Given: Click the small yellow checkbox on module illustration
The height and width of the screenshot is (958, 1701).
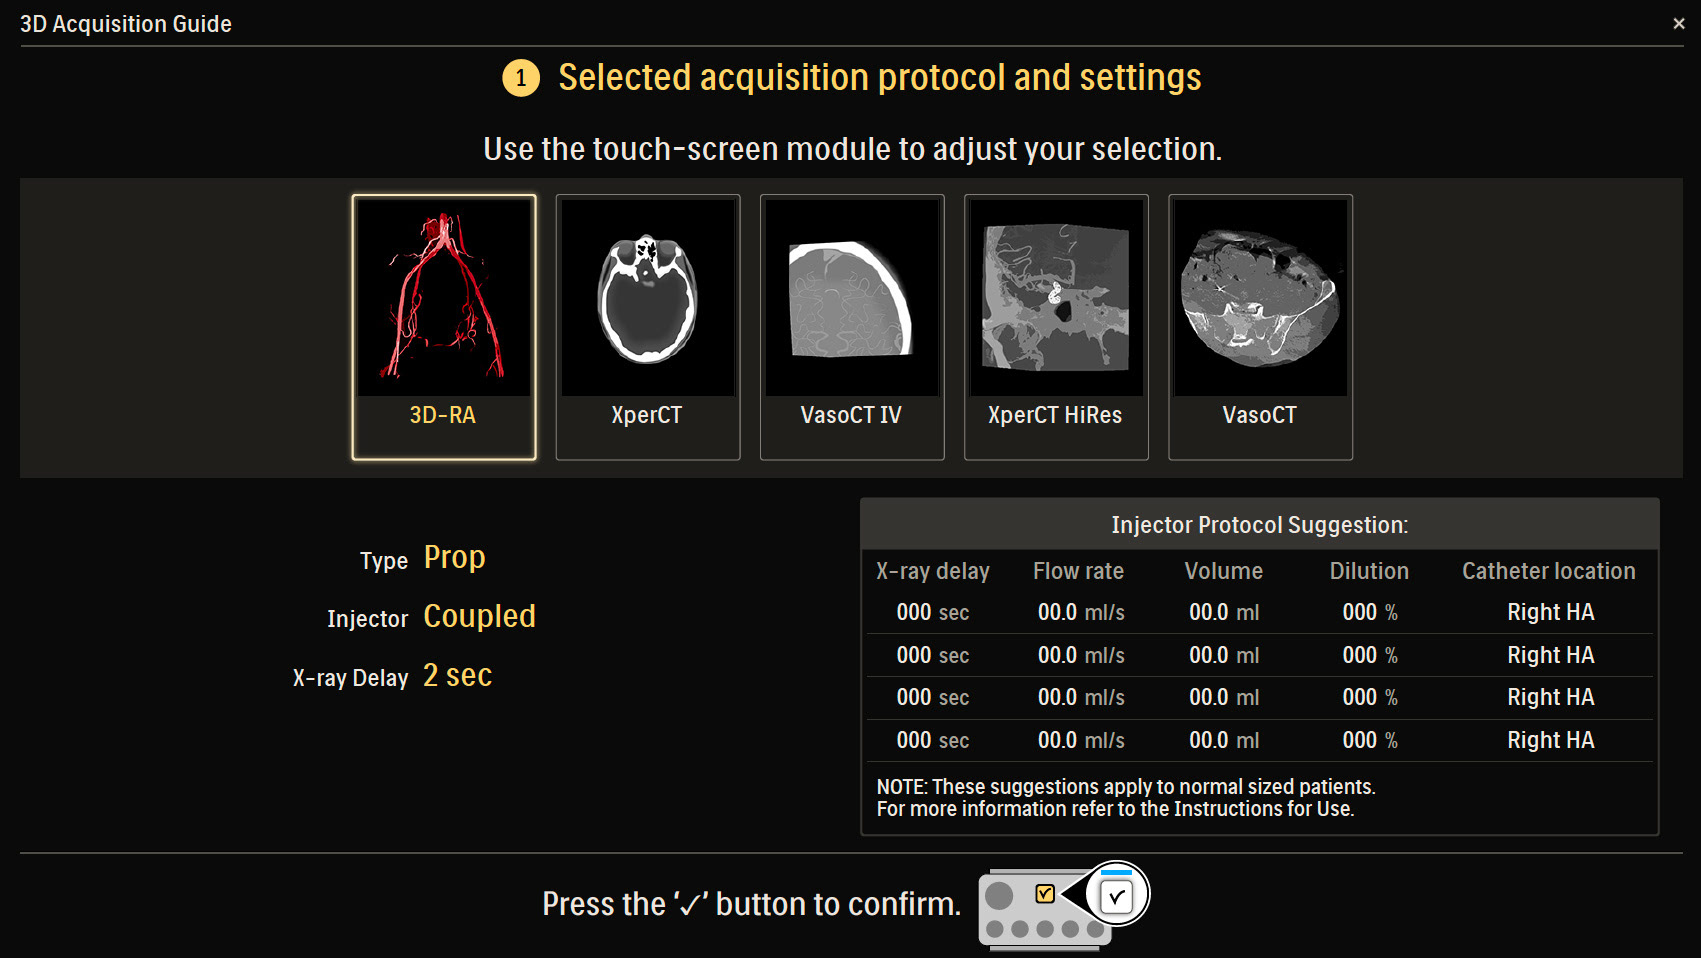Looking at the screenshot, I should pos(1045,893).
